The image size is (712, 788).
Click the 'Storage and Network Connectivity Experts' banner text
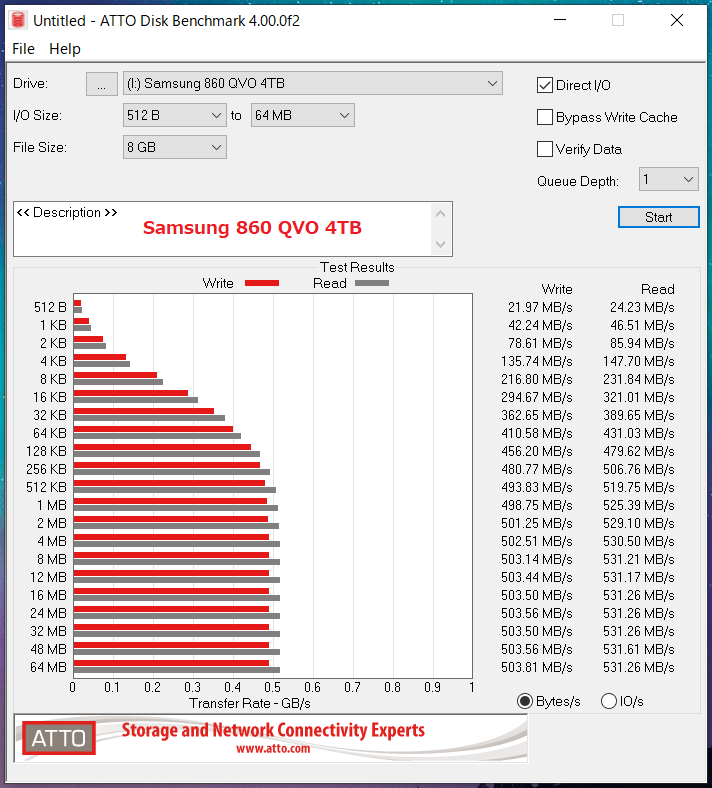click(273, 730)
